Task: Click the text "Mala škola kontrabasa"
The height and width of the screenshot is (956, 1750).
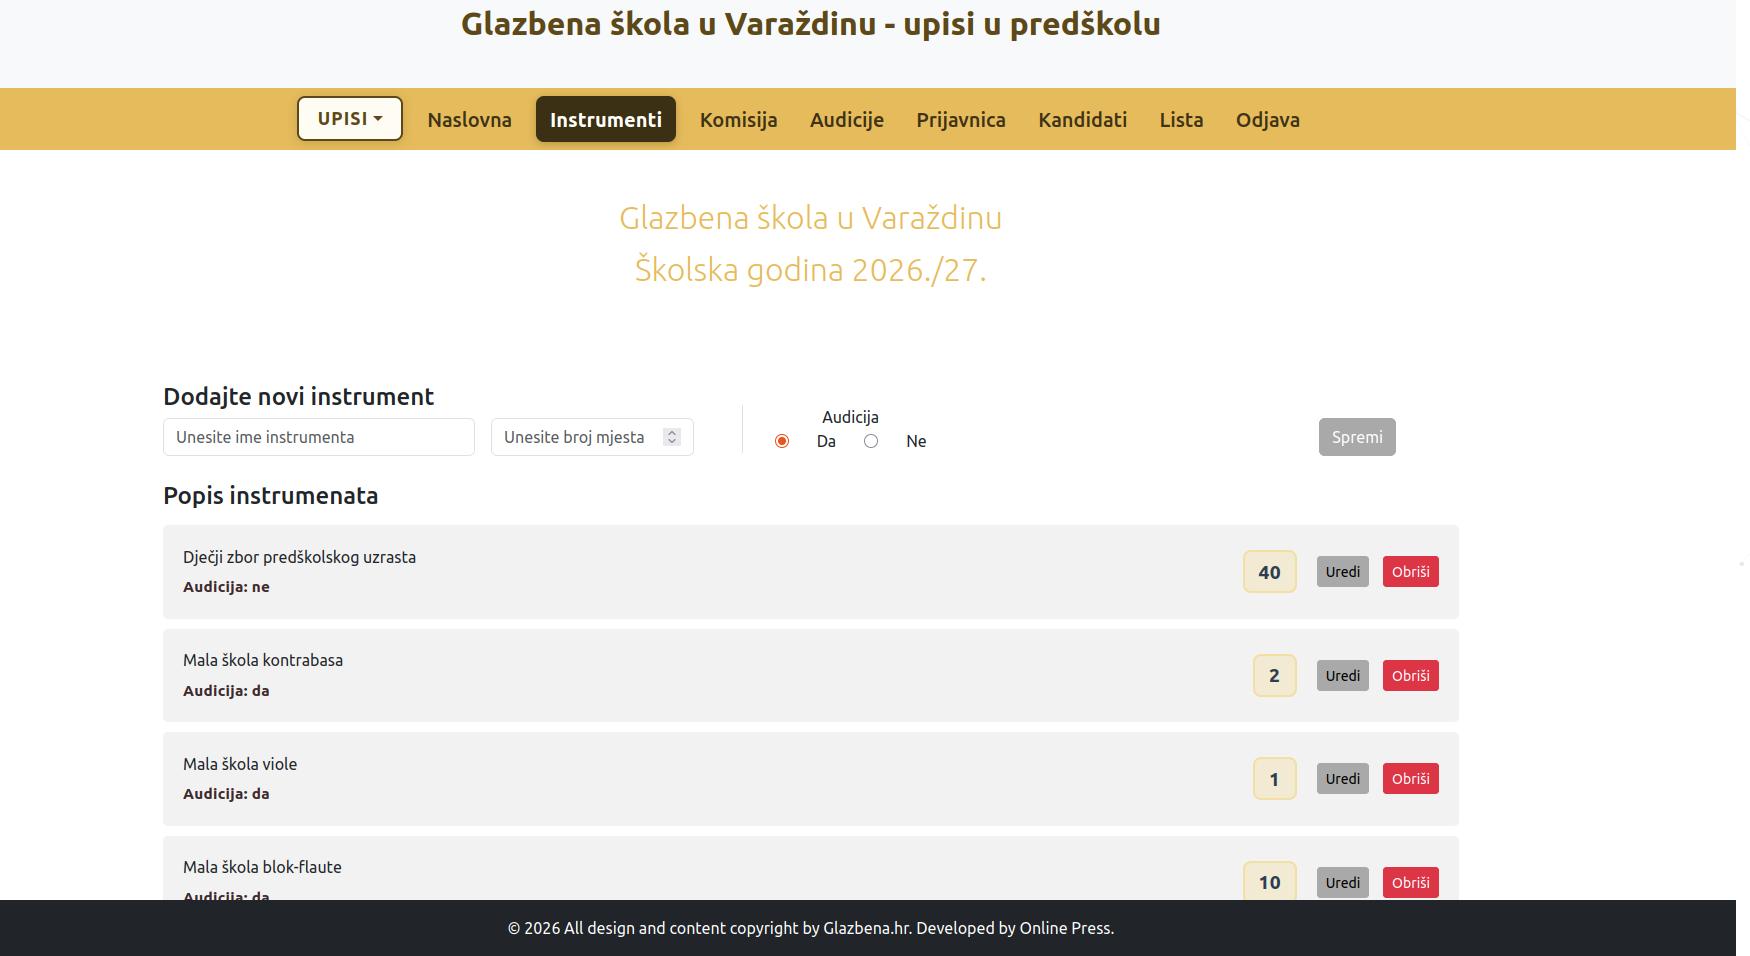Action: (263, 660)
